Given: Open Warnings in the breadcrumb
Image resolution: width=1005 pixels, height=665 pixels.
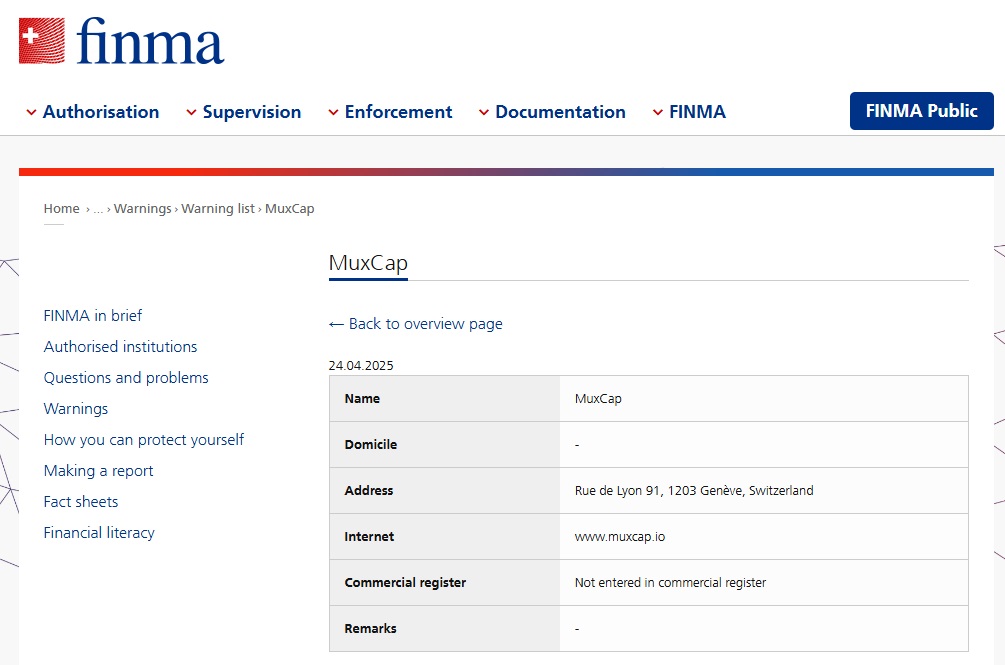Looking at the screenshot, I should click(x=142, y=209).
